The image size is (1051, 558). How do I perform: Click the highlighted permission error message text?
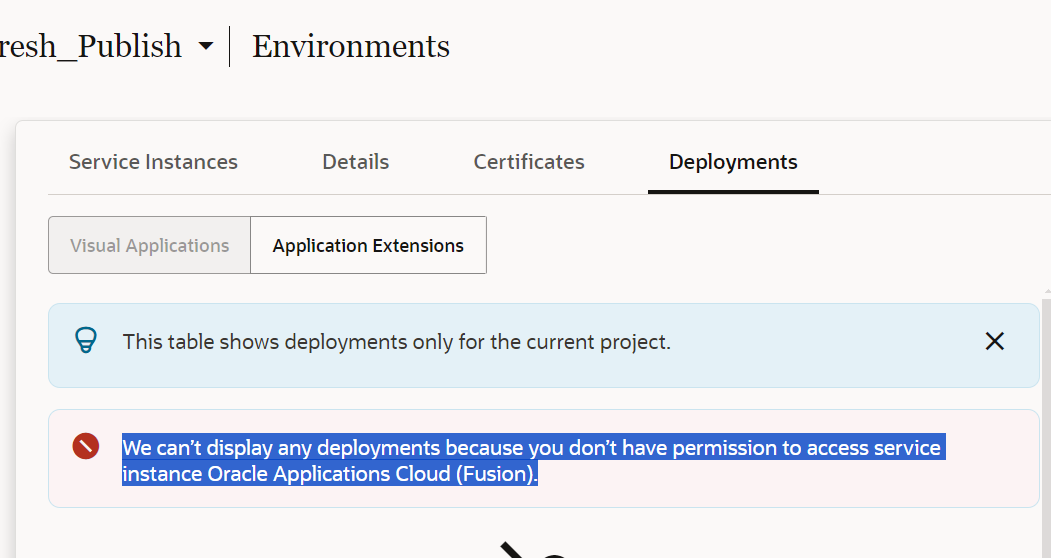(534, 460)
